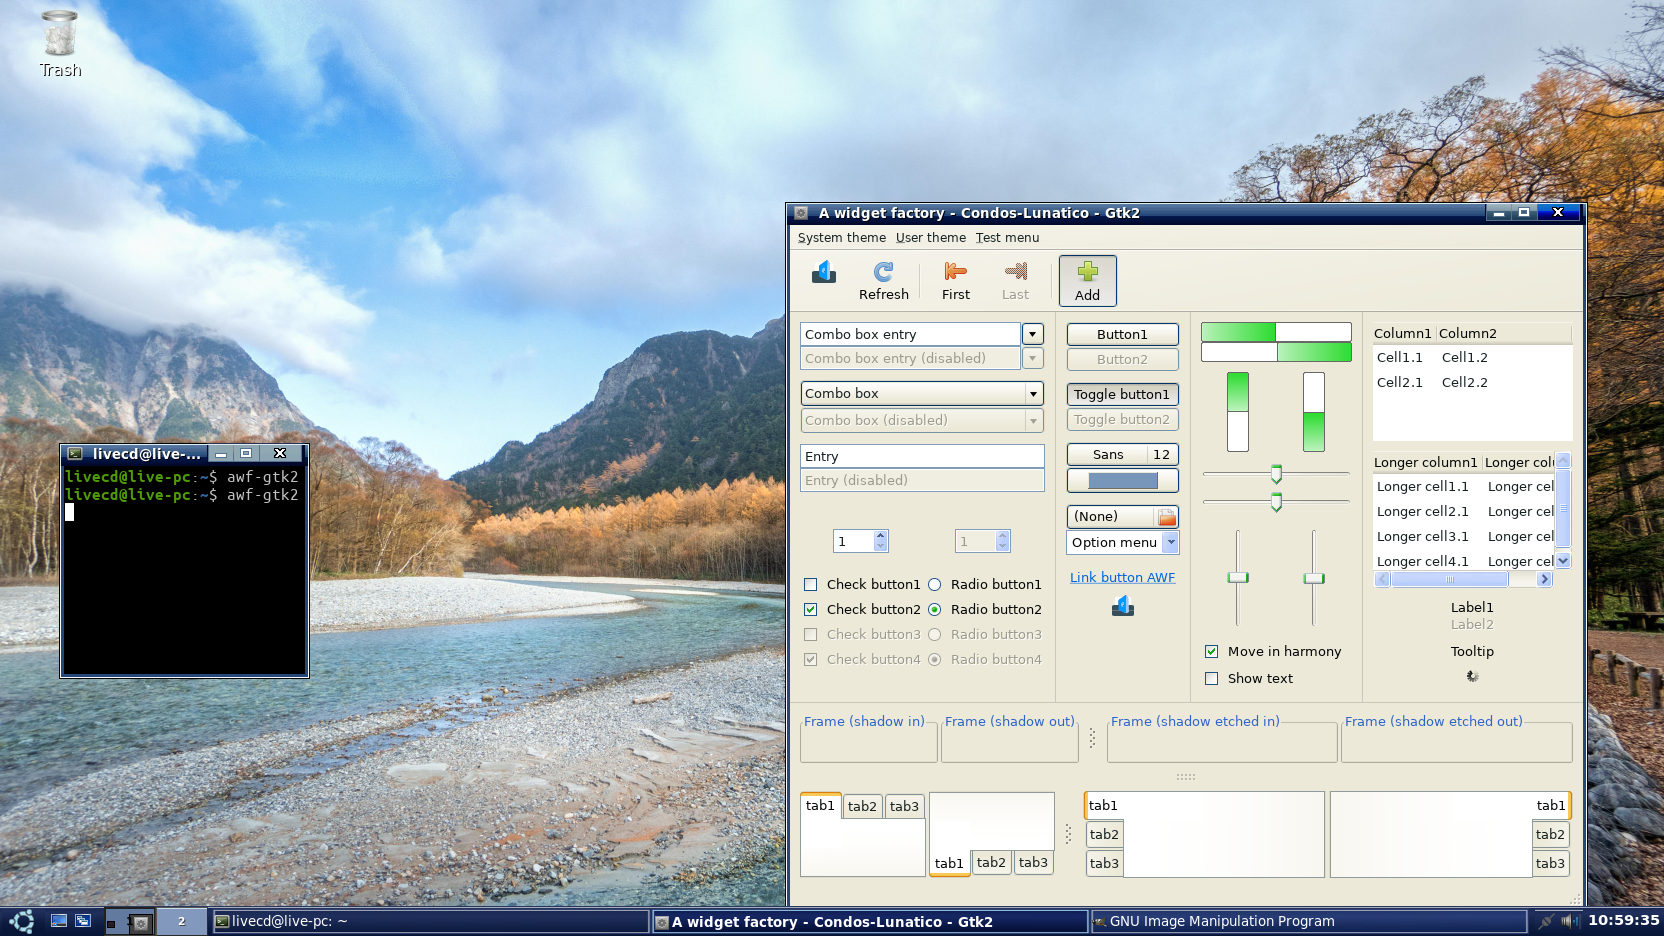Click the disabled Button2
This screenshot has width=1664, height=936.
point(1123,360)
